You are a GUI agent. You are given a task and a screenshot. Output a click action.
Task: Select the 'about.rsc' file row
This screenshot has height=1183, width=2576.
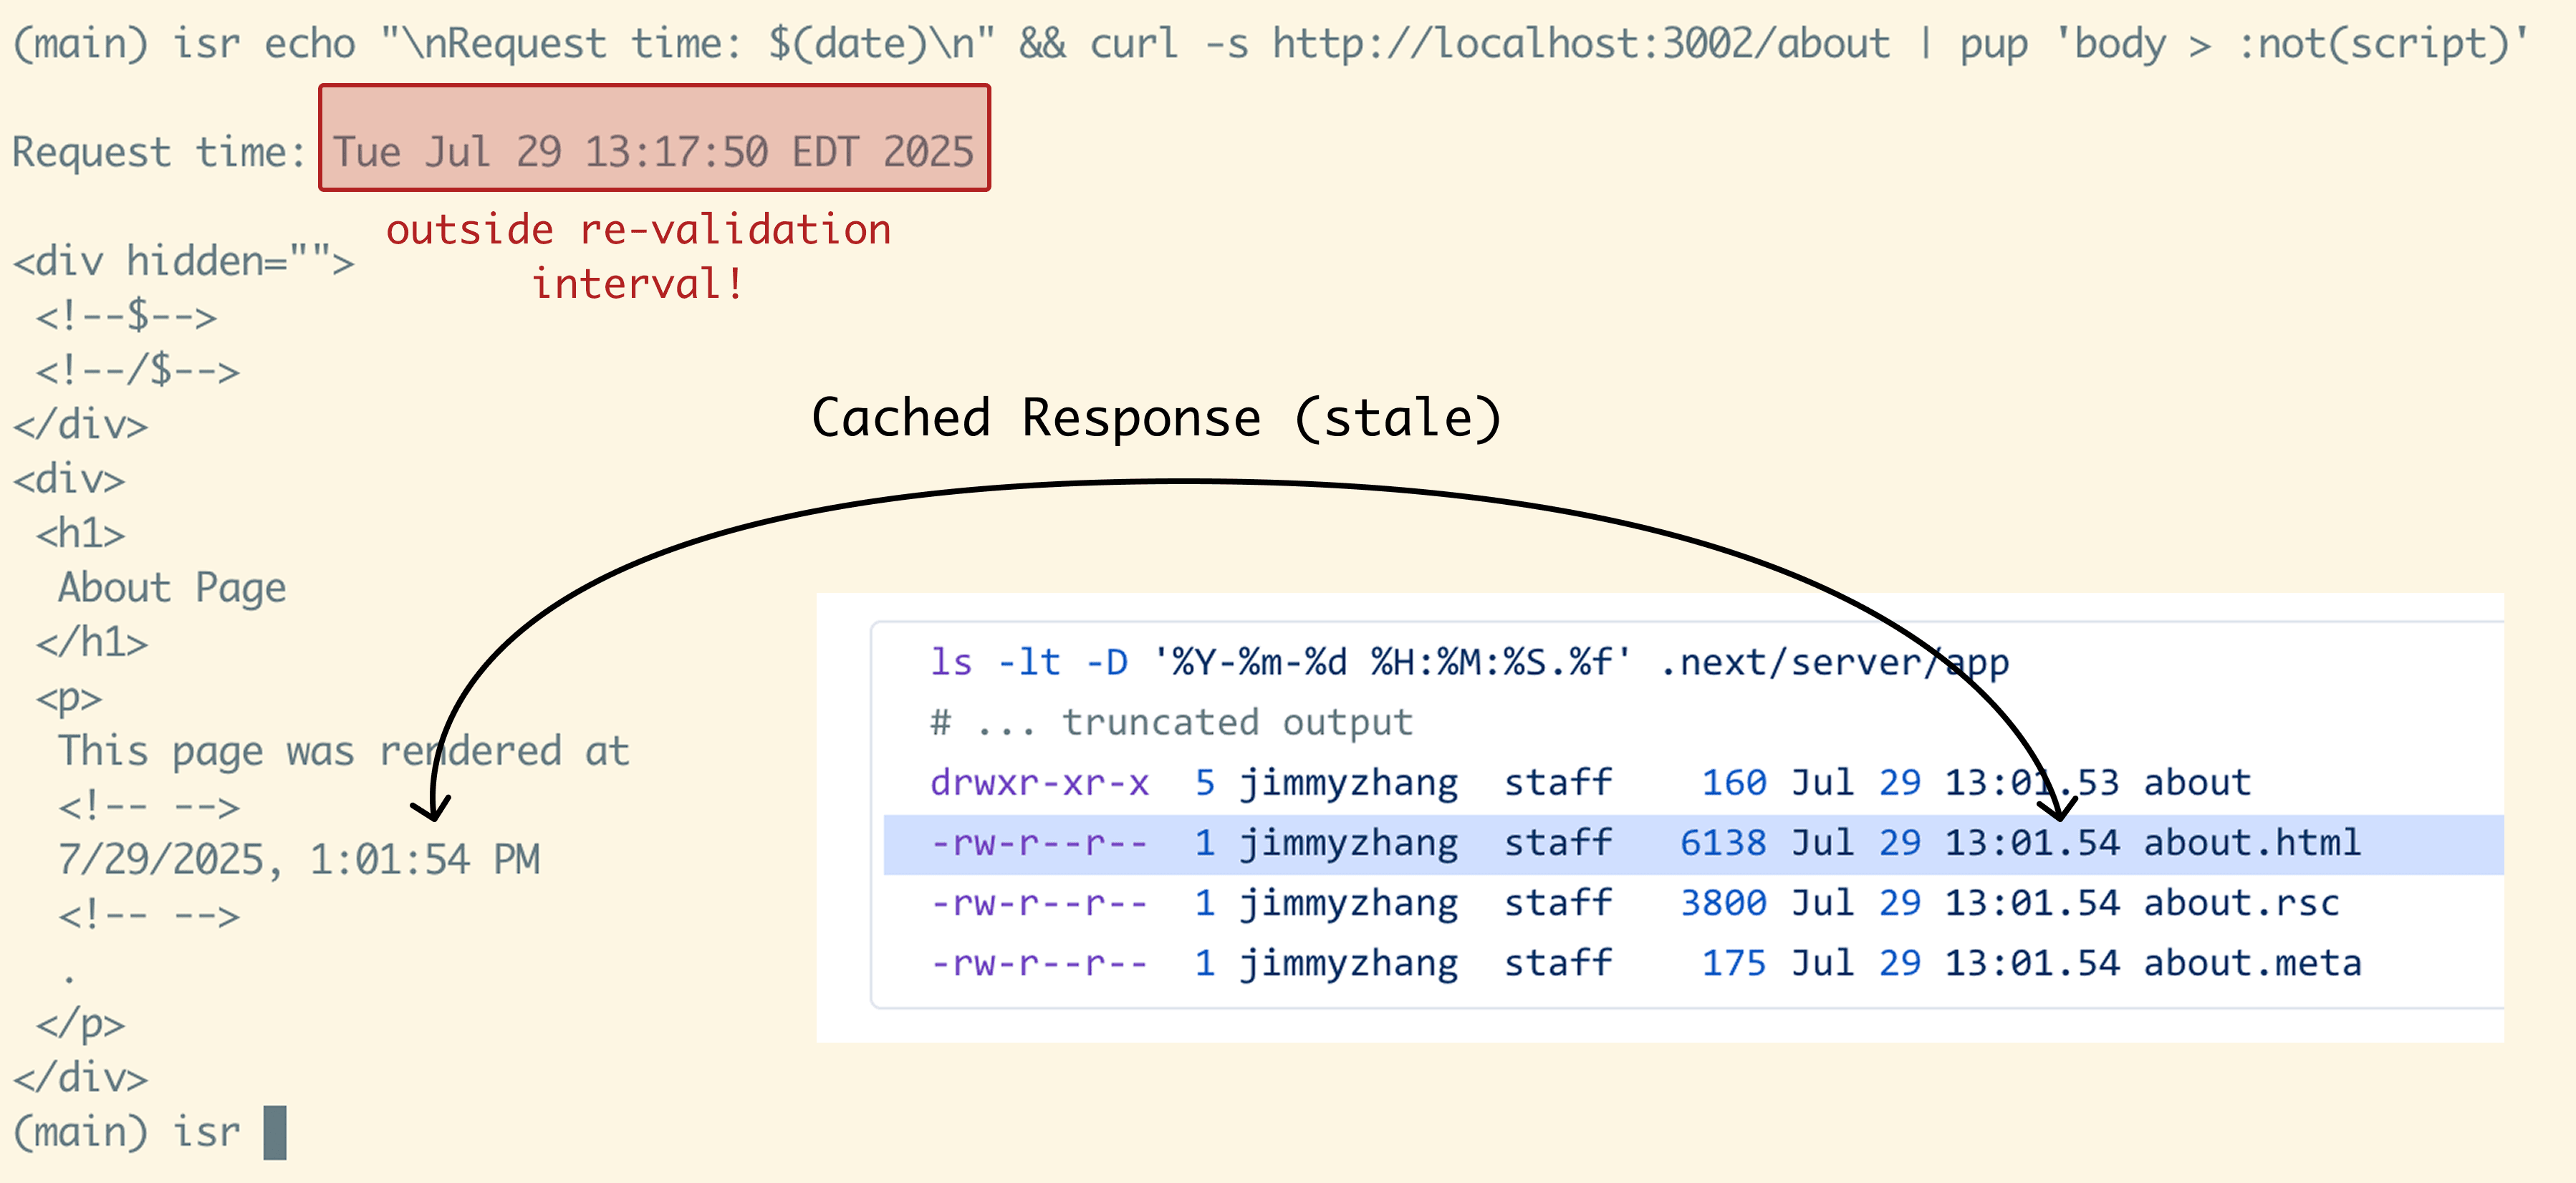tap(1635, 903)
